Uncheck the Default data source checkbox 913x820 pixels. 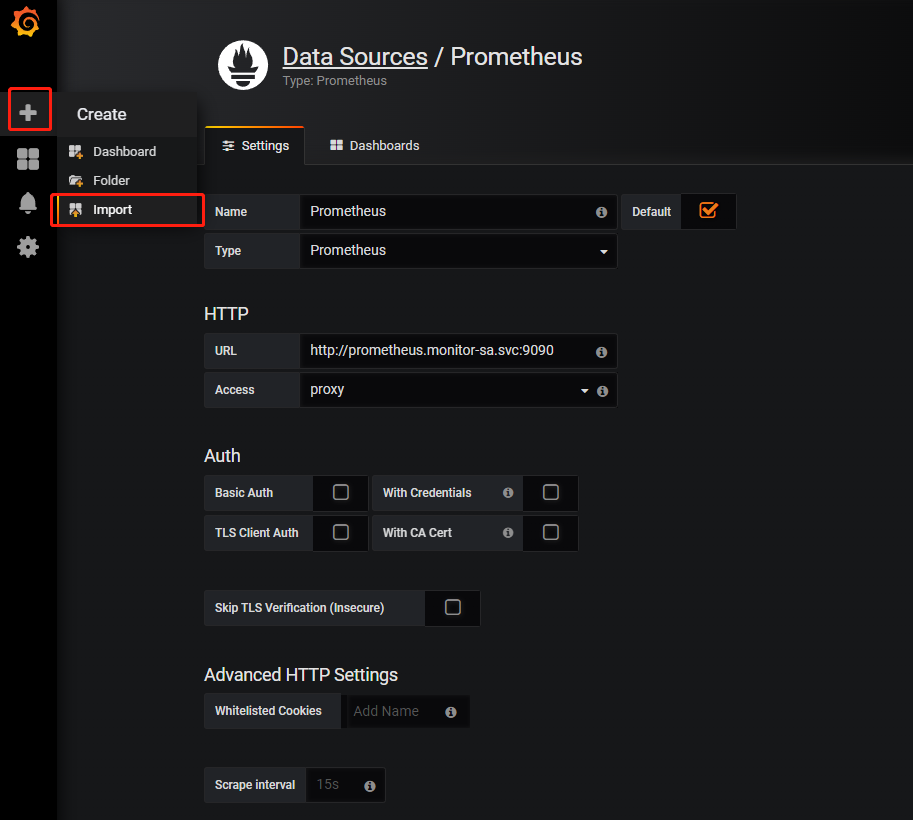pos(708,211)
